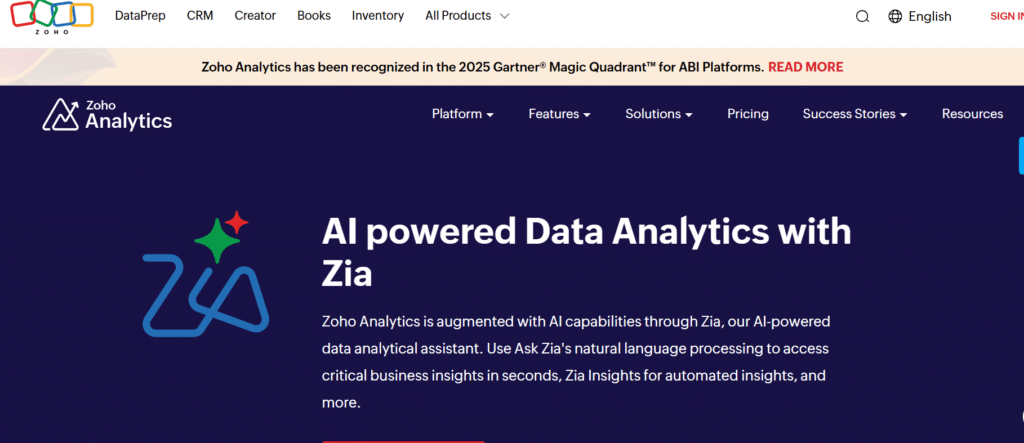The height and width of the screenshot is (443, 1024).
Task: Expand the Success Stories dropdown
Action: coord(854,114)
